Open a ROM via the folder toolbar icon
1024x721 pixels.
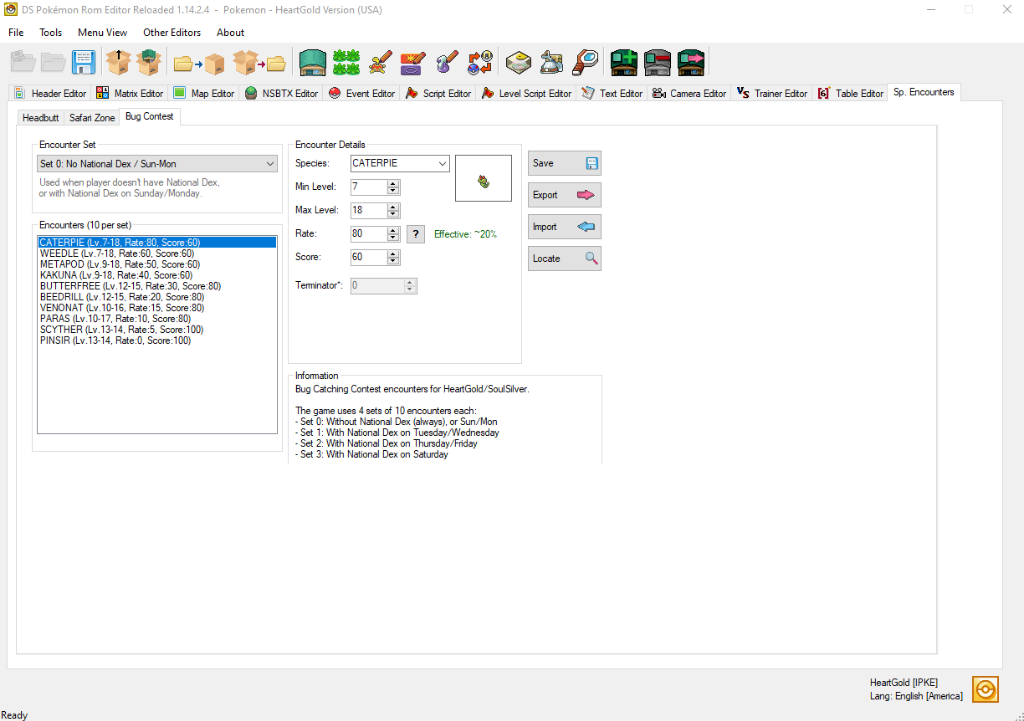(52, 62)
